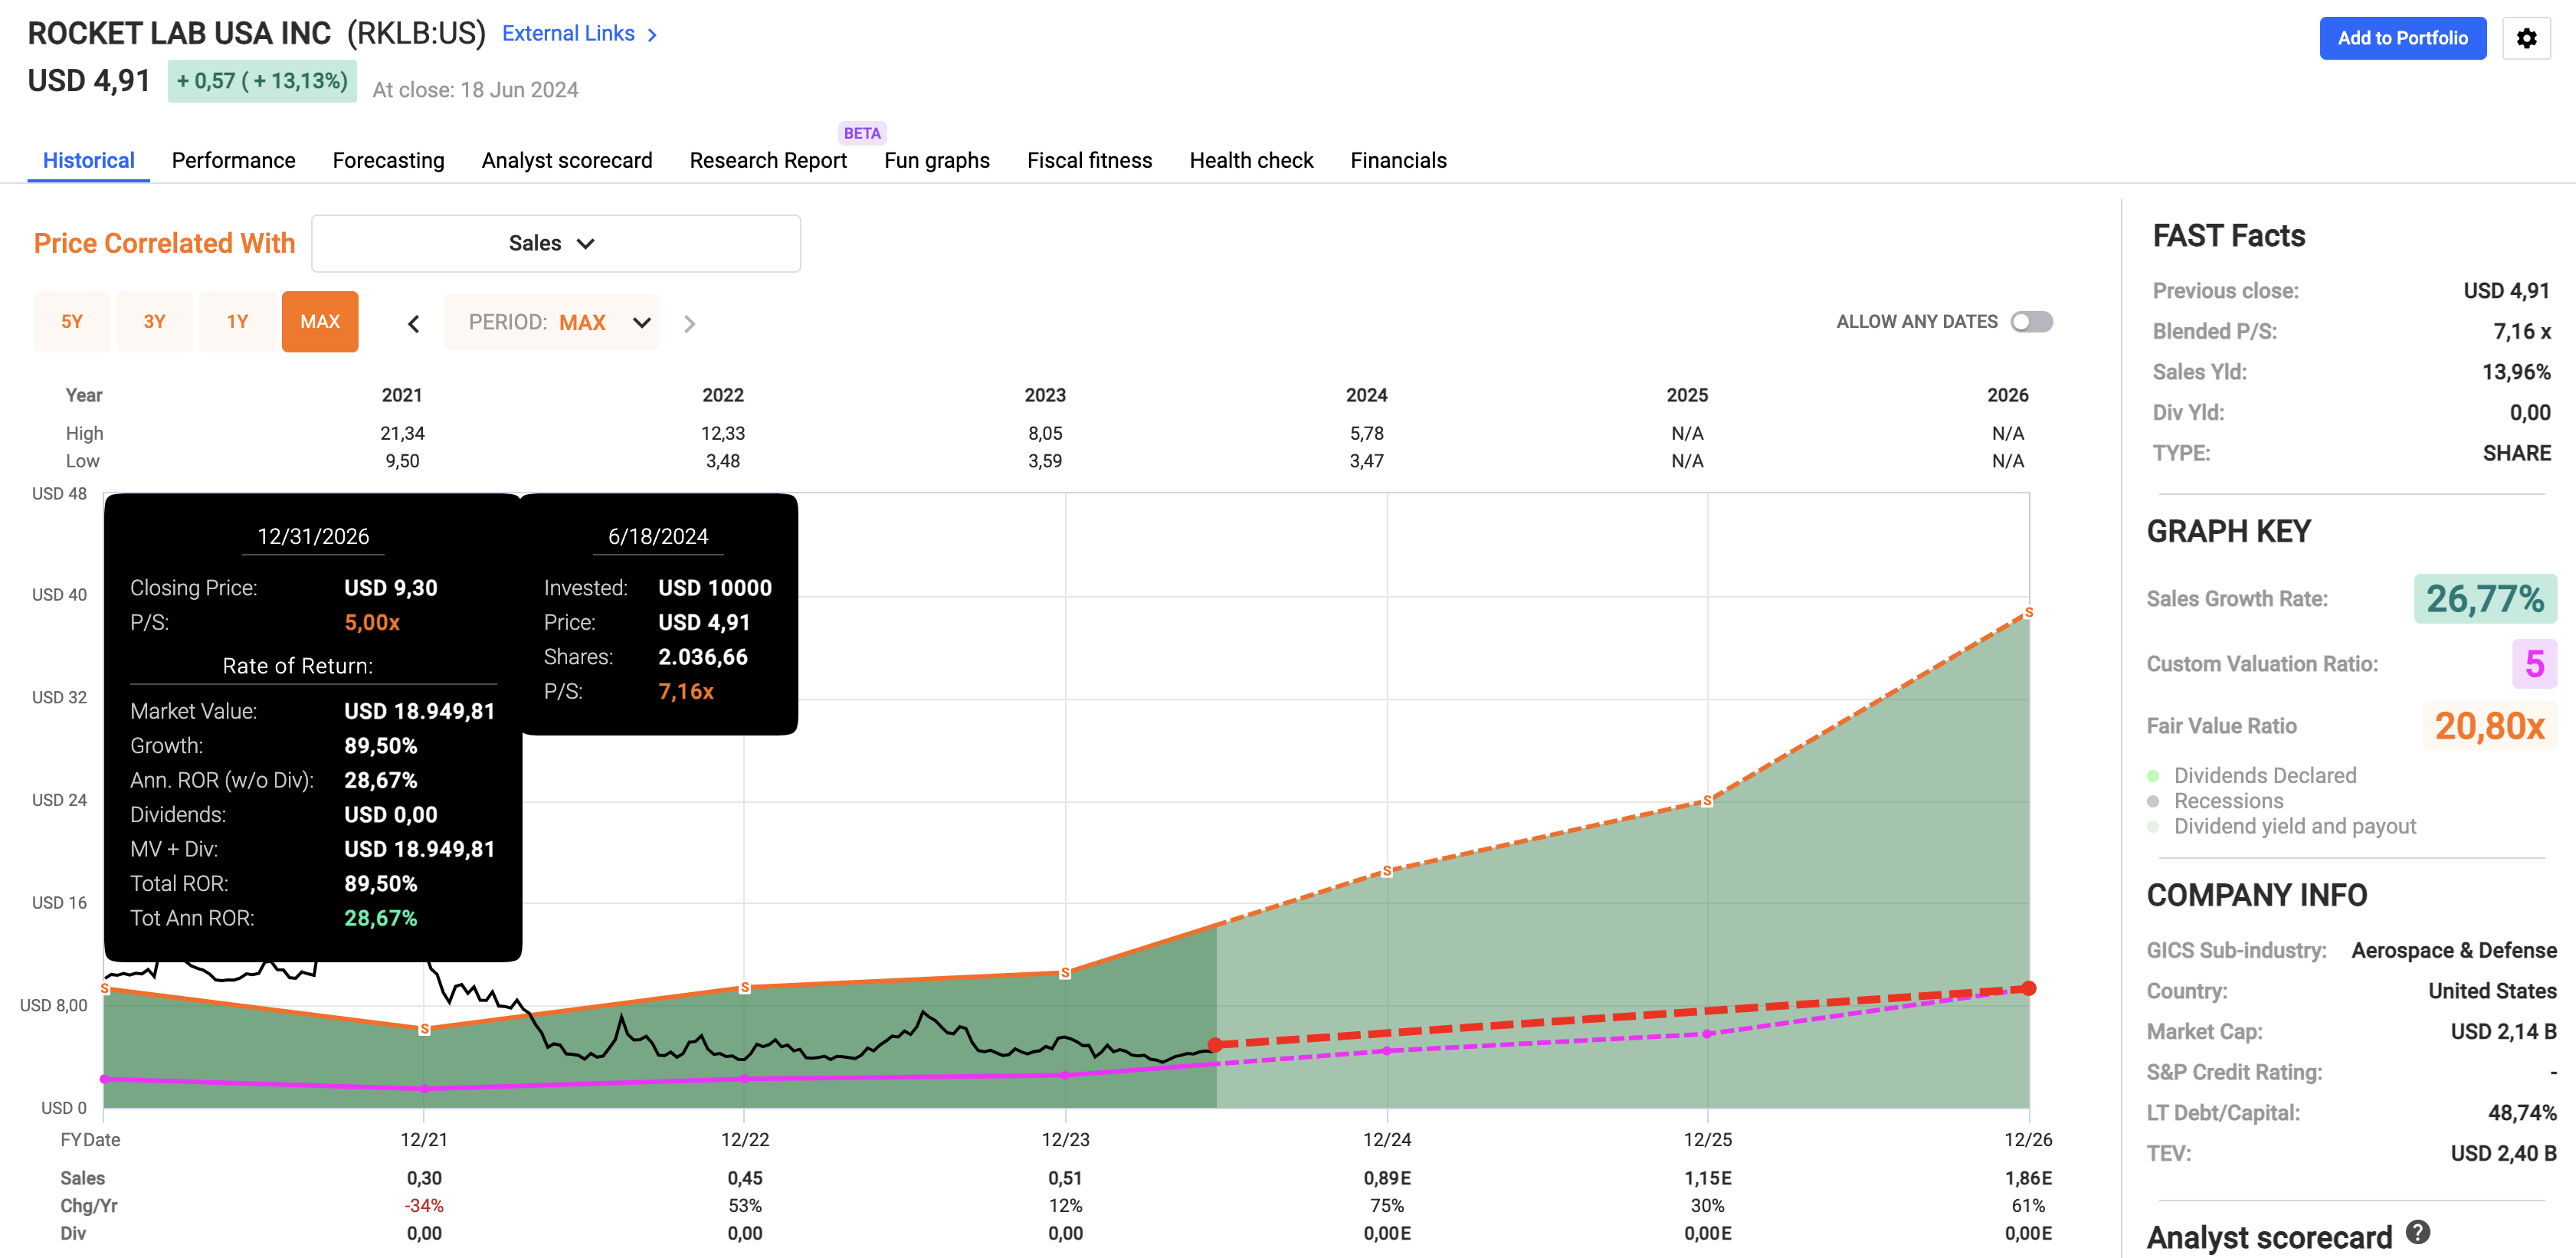
Task: Click the Analyst scorecard help question mark
Action: coord(2418,1232)
